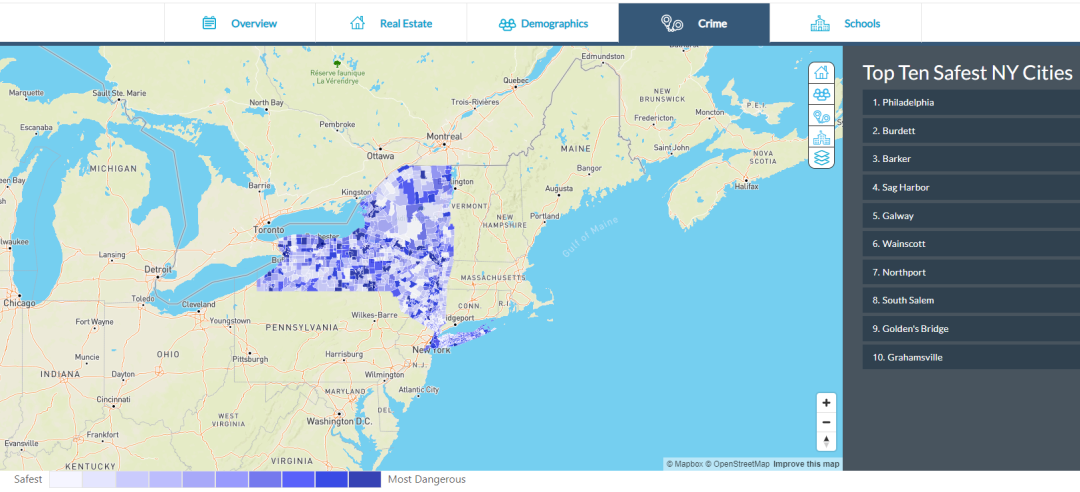
Task: Click the darkest Most Dangerous legend swatch
Action: [x=364, y=480]
